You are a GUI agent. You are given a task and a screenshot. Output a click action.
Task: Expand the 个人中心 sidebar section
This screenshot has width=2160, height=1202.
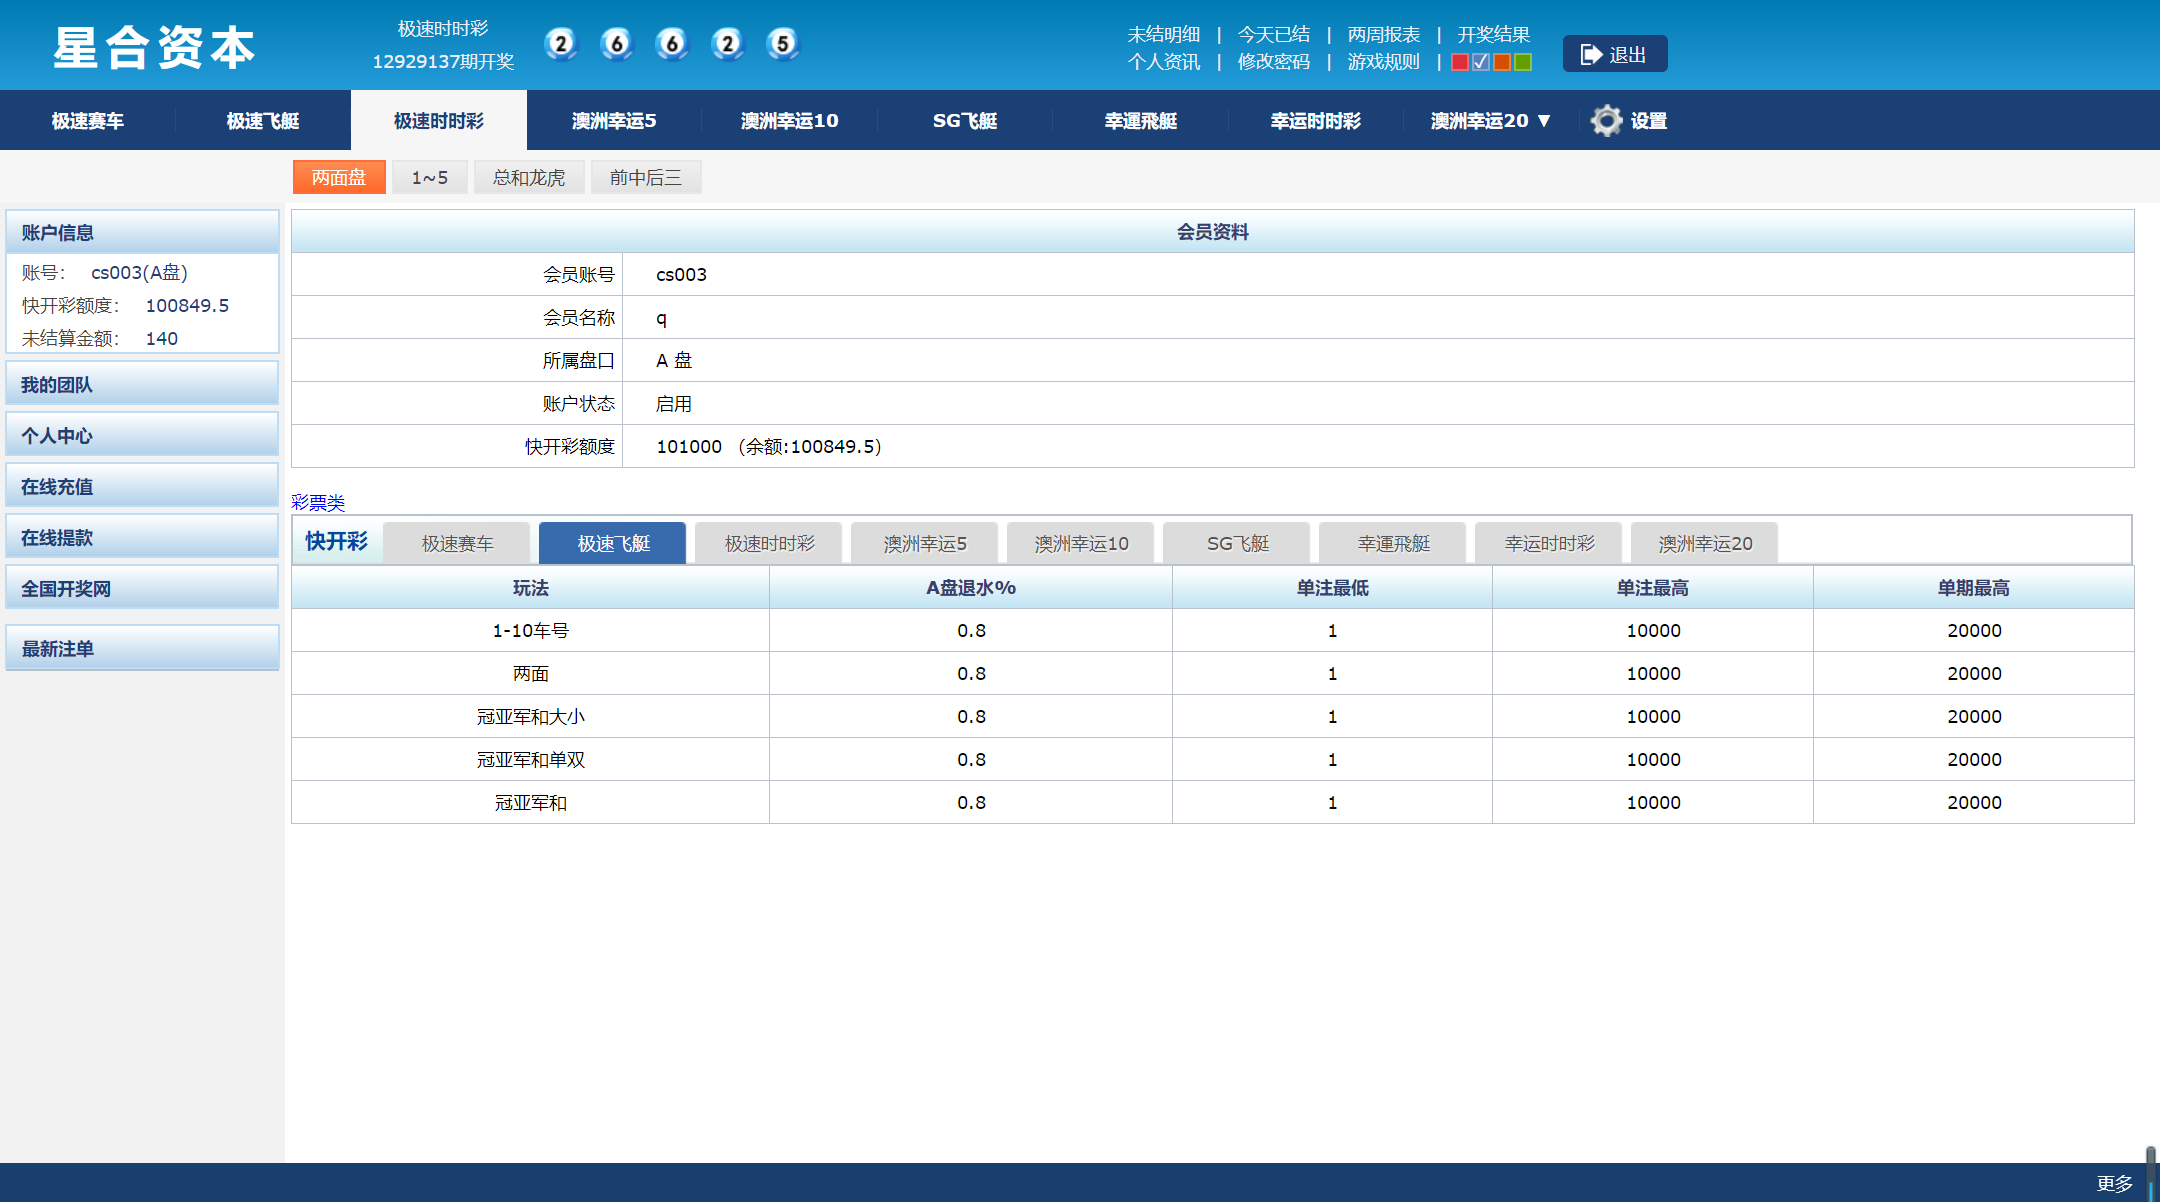click(x=142, y=435)
